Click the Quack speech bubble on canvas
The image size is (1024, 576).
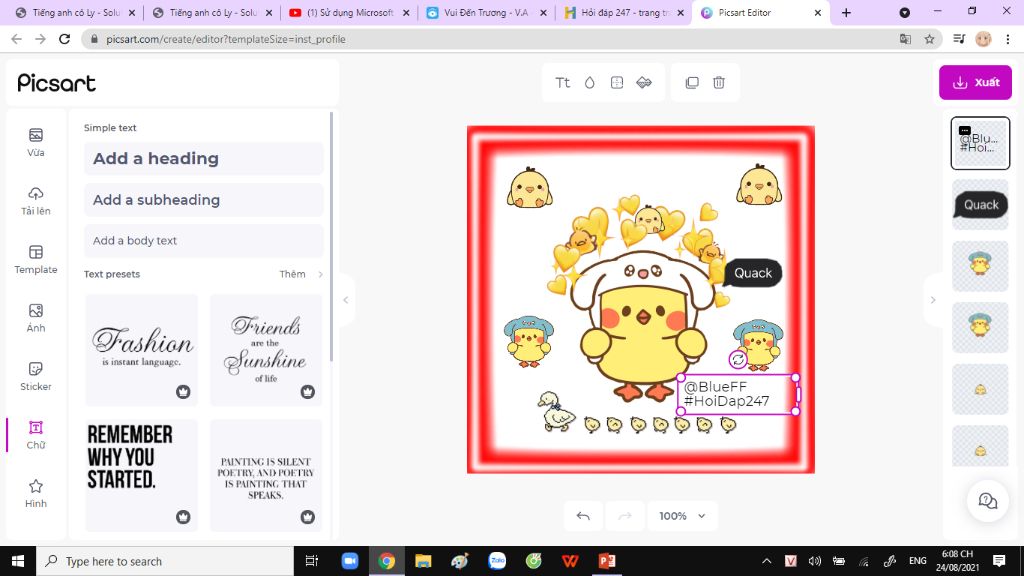[751, 273]
